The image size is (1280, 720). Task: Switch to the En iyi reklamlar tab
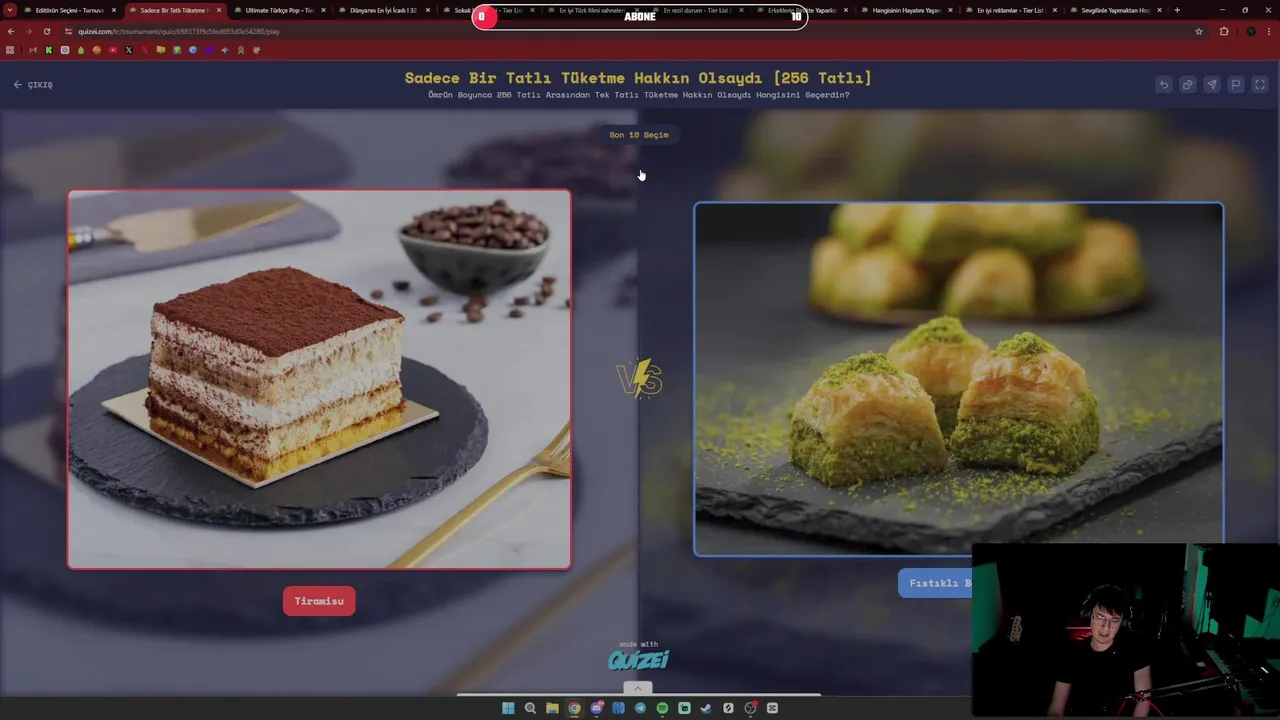[1010, 10]
